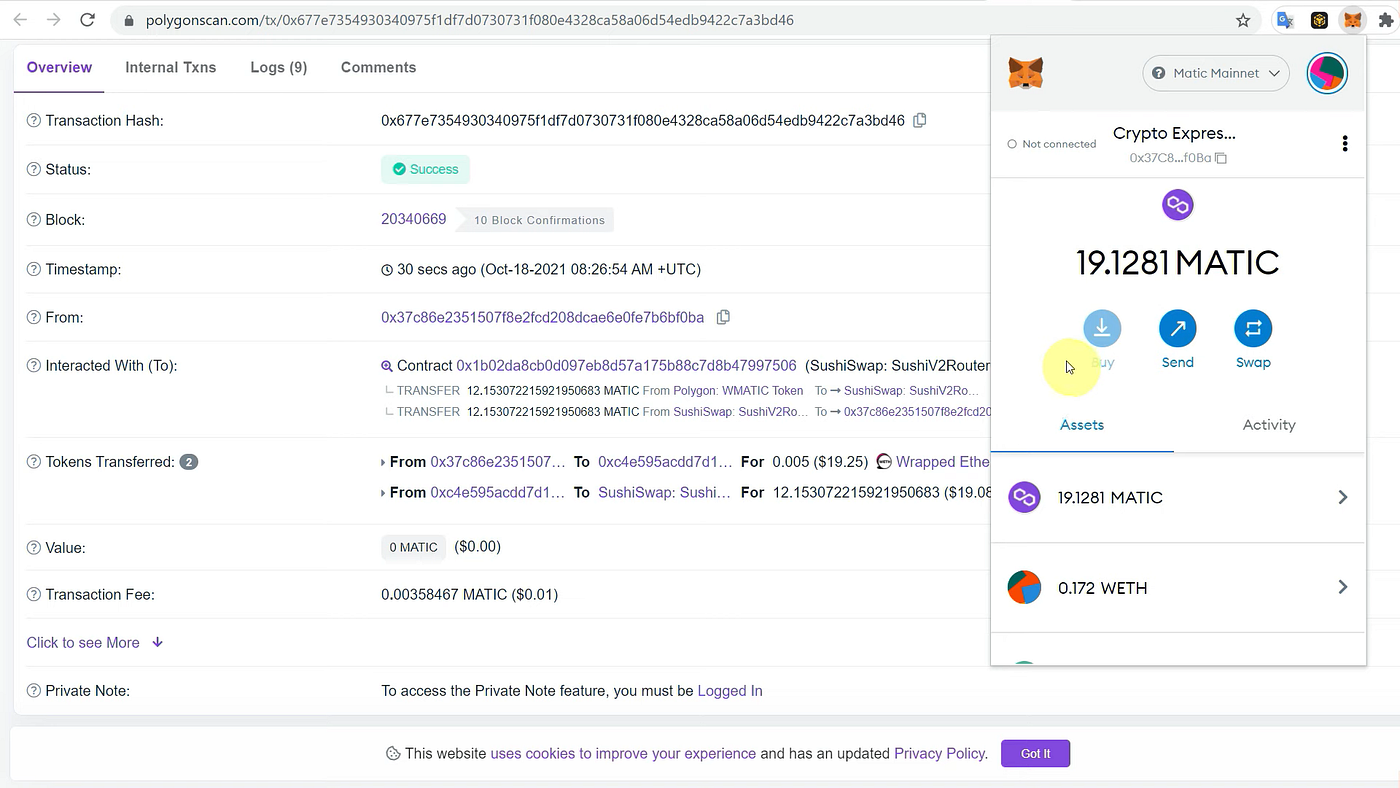Switch to the Logs (9) tab
The width and height of the screenshot is (1400, 788).
point(278,68)
